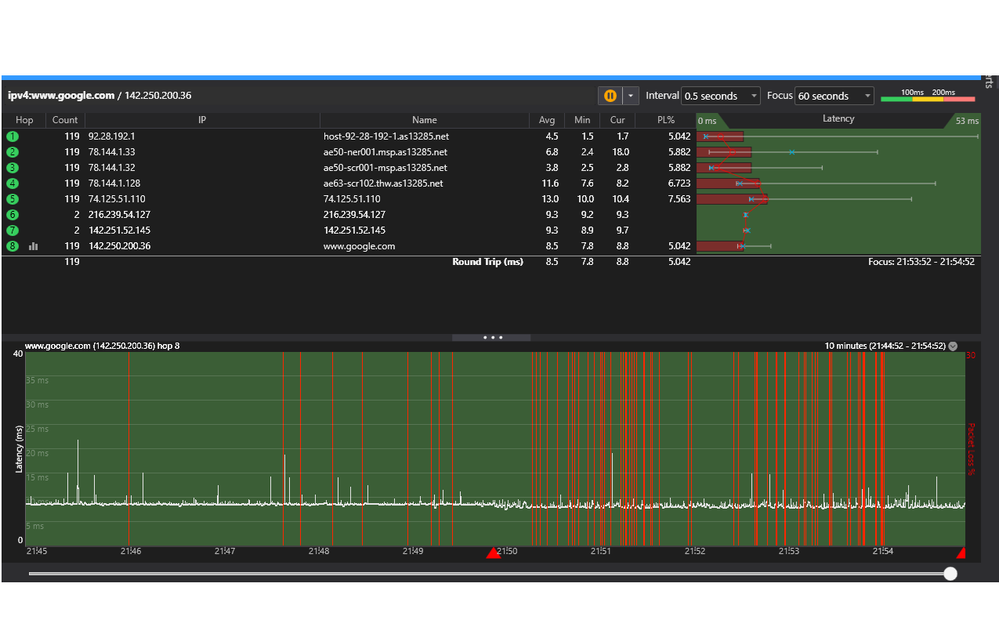The width and height of the screenshot is (999, 642).
Task: Sort by the Avg column header
Action: [546, 120]
